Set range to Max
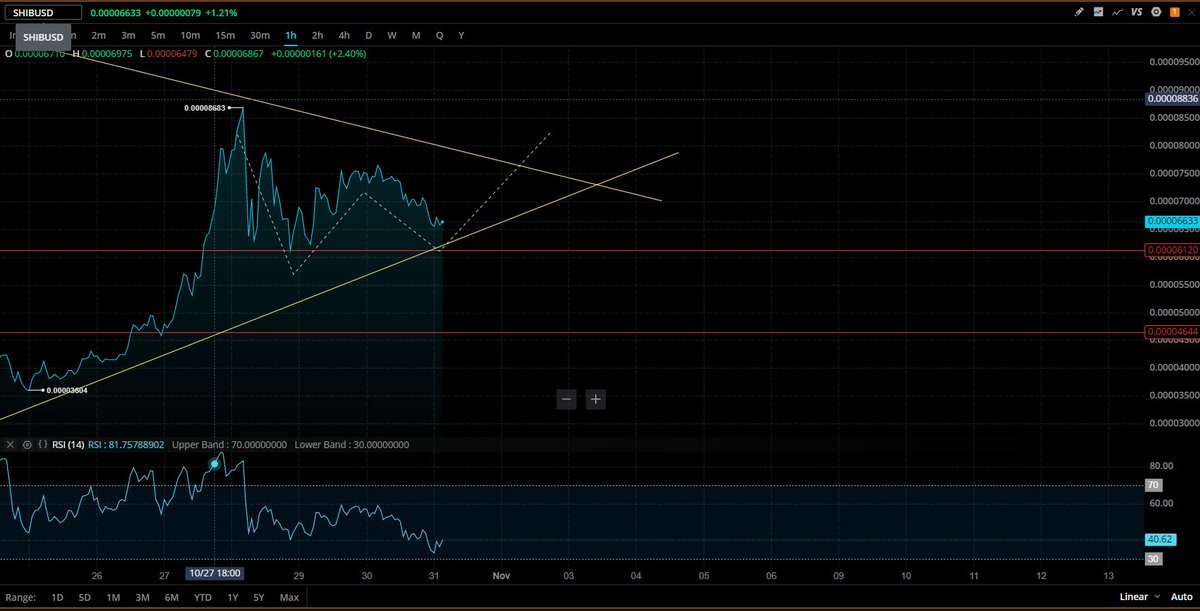Image resolution: width=1200 pixels, height=611 pixels. coord(289,597)
